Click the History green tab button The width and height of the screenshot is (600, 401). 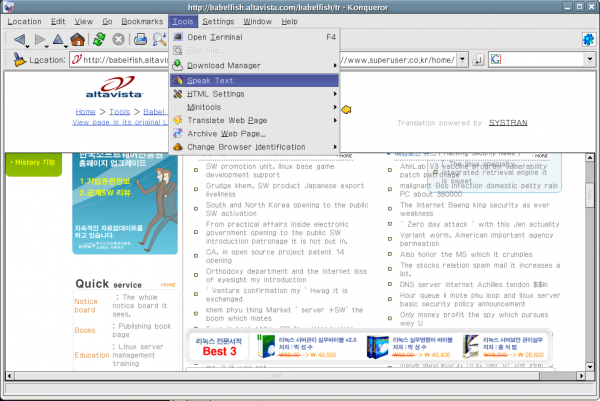coord(34,163)
